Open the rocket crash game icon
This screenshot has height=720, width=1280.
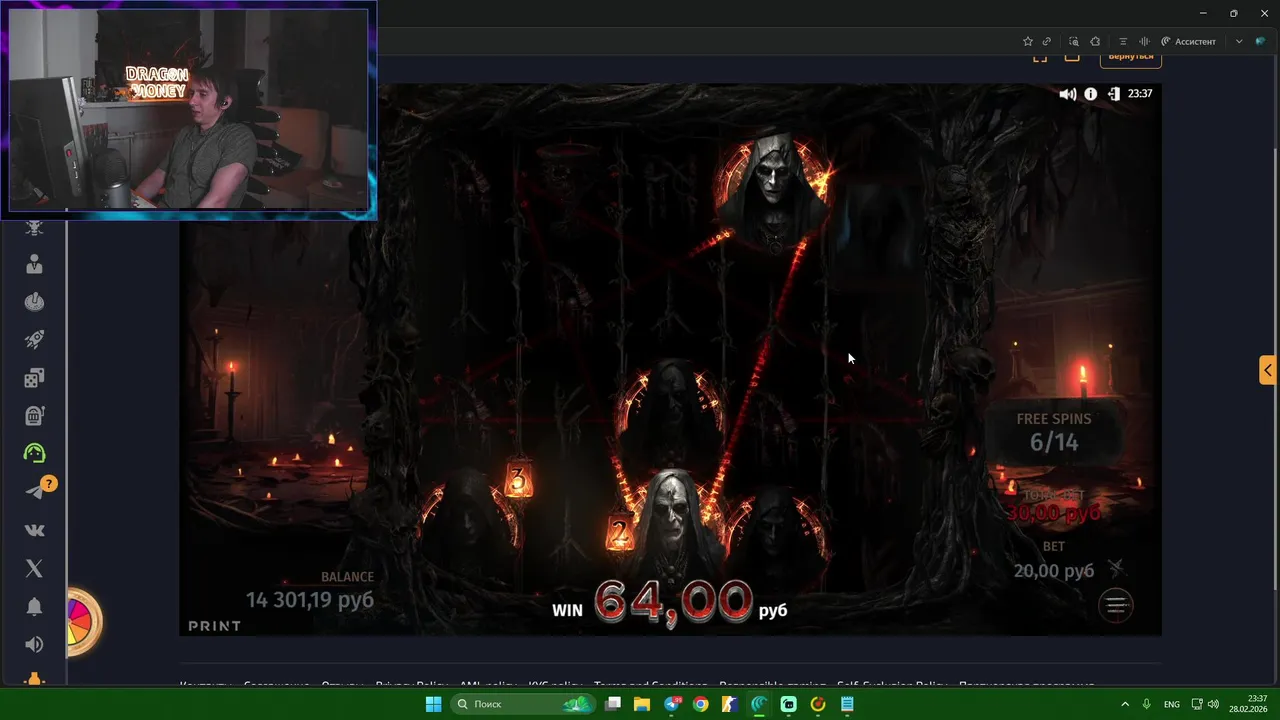click(34, 340)
